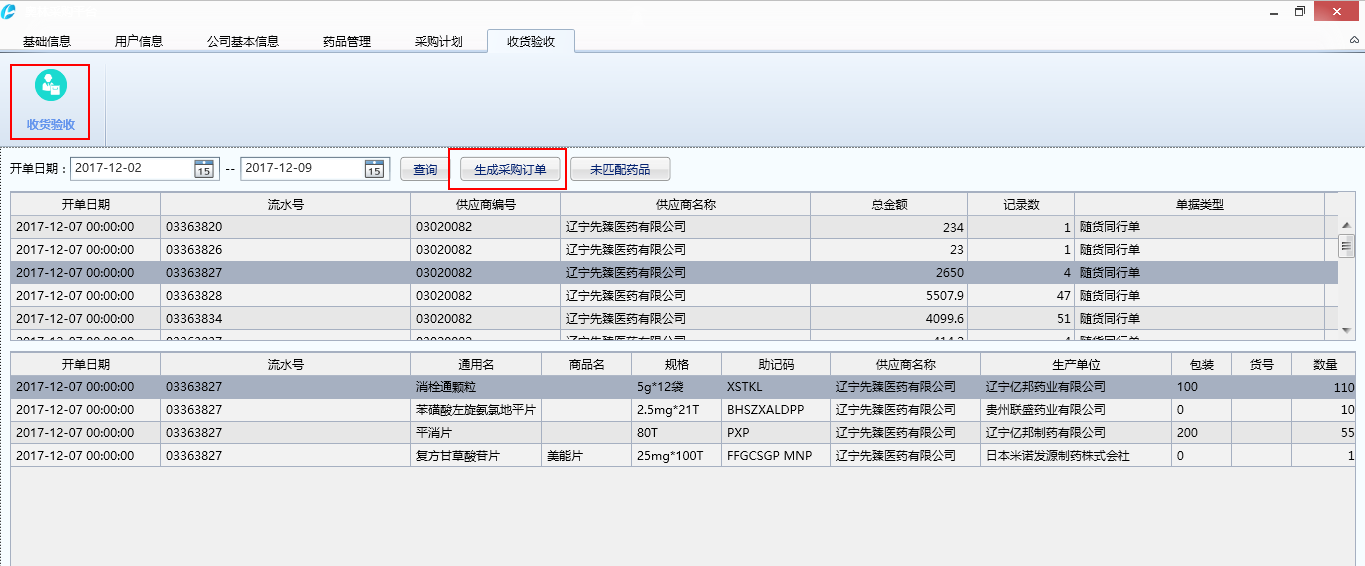
Task: Open the 用户信息 tab
Action: point(139,42)
